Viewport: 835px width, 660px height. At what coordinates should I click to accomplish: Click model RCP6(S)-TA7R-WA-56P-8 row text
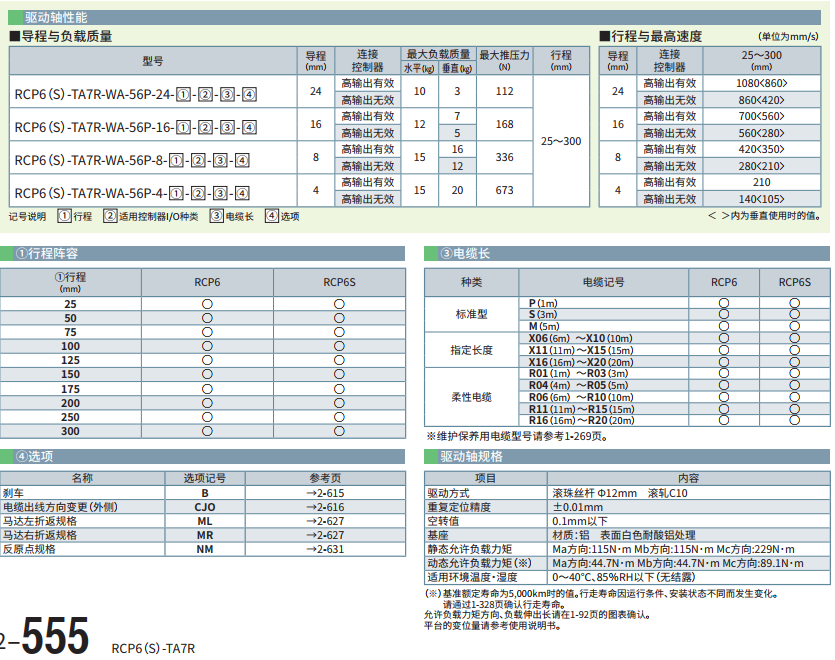(132, 161)
